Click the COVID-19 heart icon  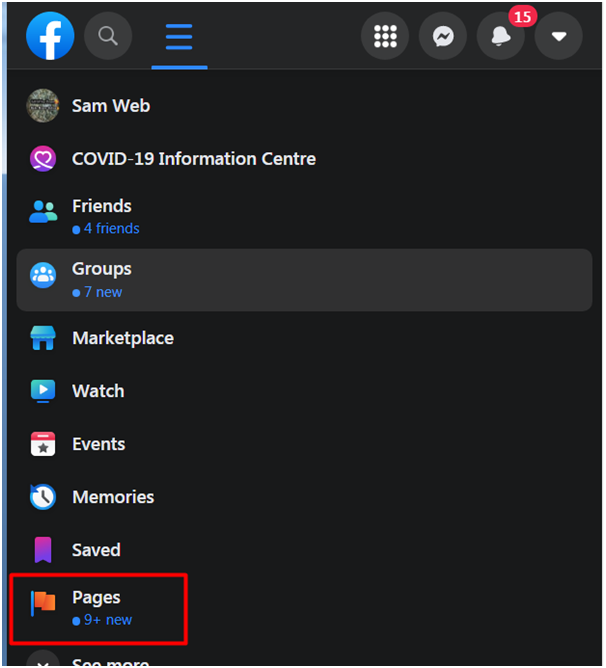click(x=43, y=158)
